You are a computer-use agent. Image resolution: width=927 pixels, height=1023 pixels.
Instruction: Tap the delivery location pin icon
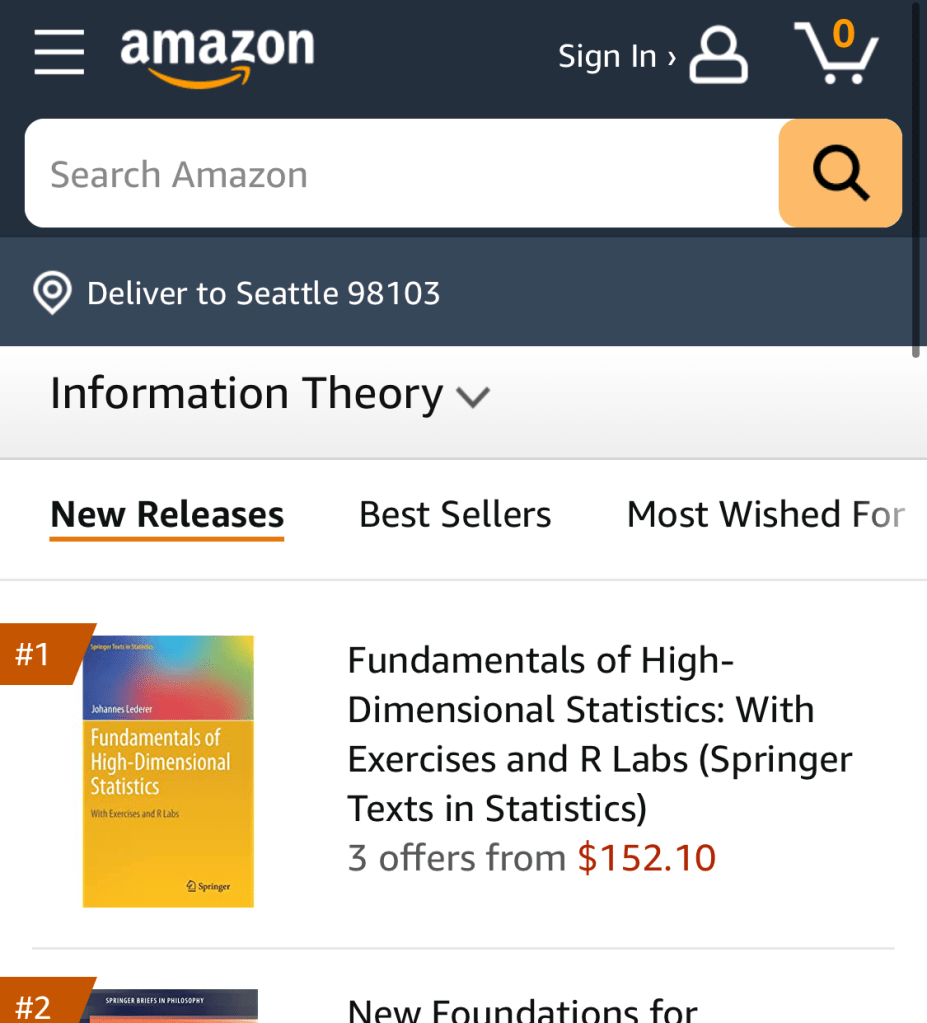(52, 293)
